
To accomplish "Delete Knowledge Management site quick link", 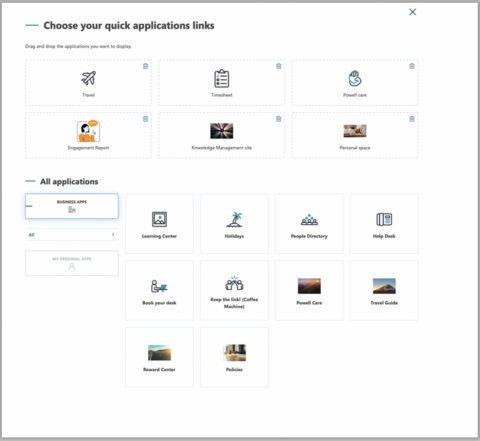I will pyautogui.click(x=279, y=119).
